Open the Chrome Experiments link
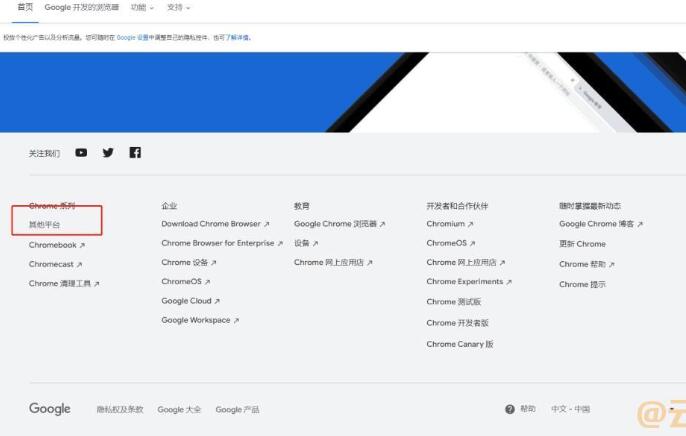 [469, 282]
